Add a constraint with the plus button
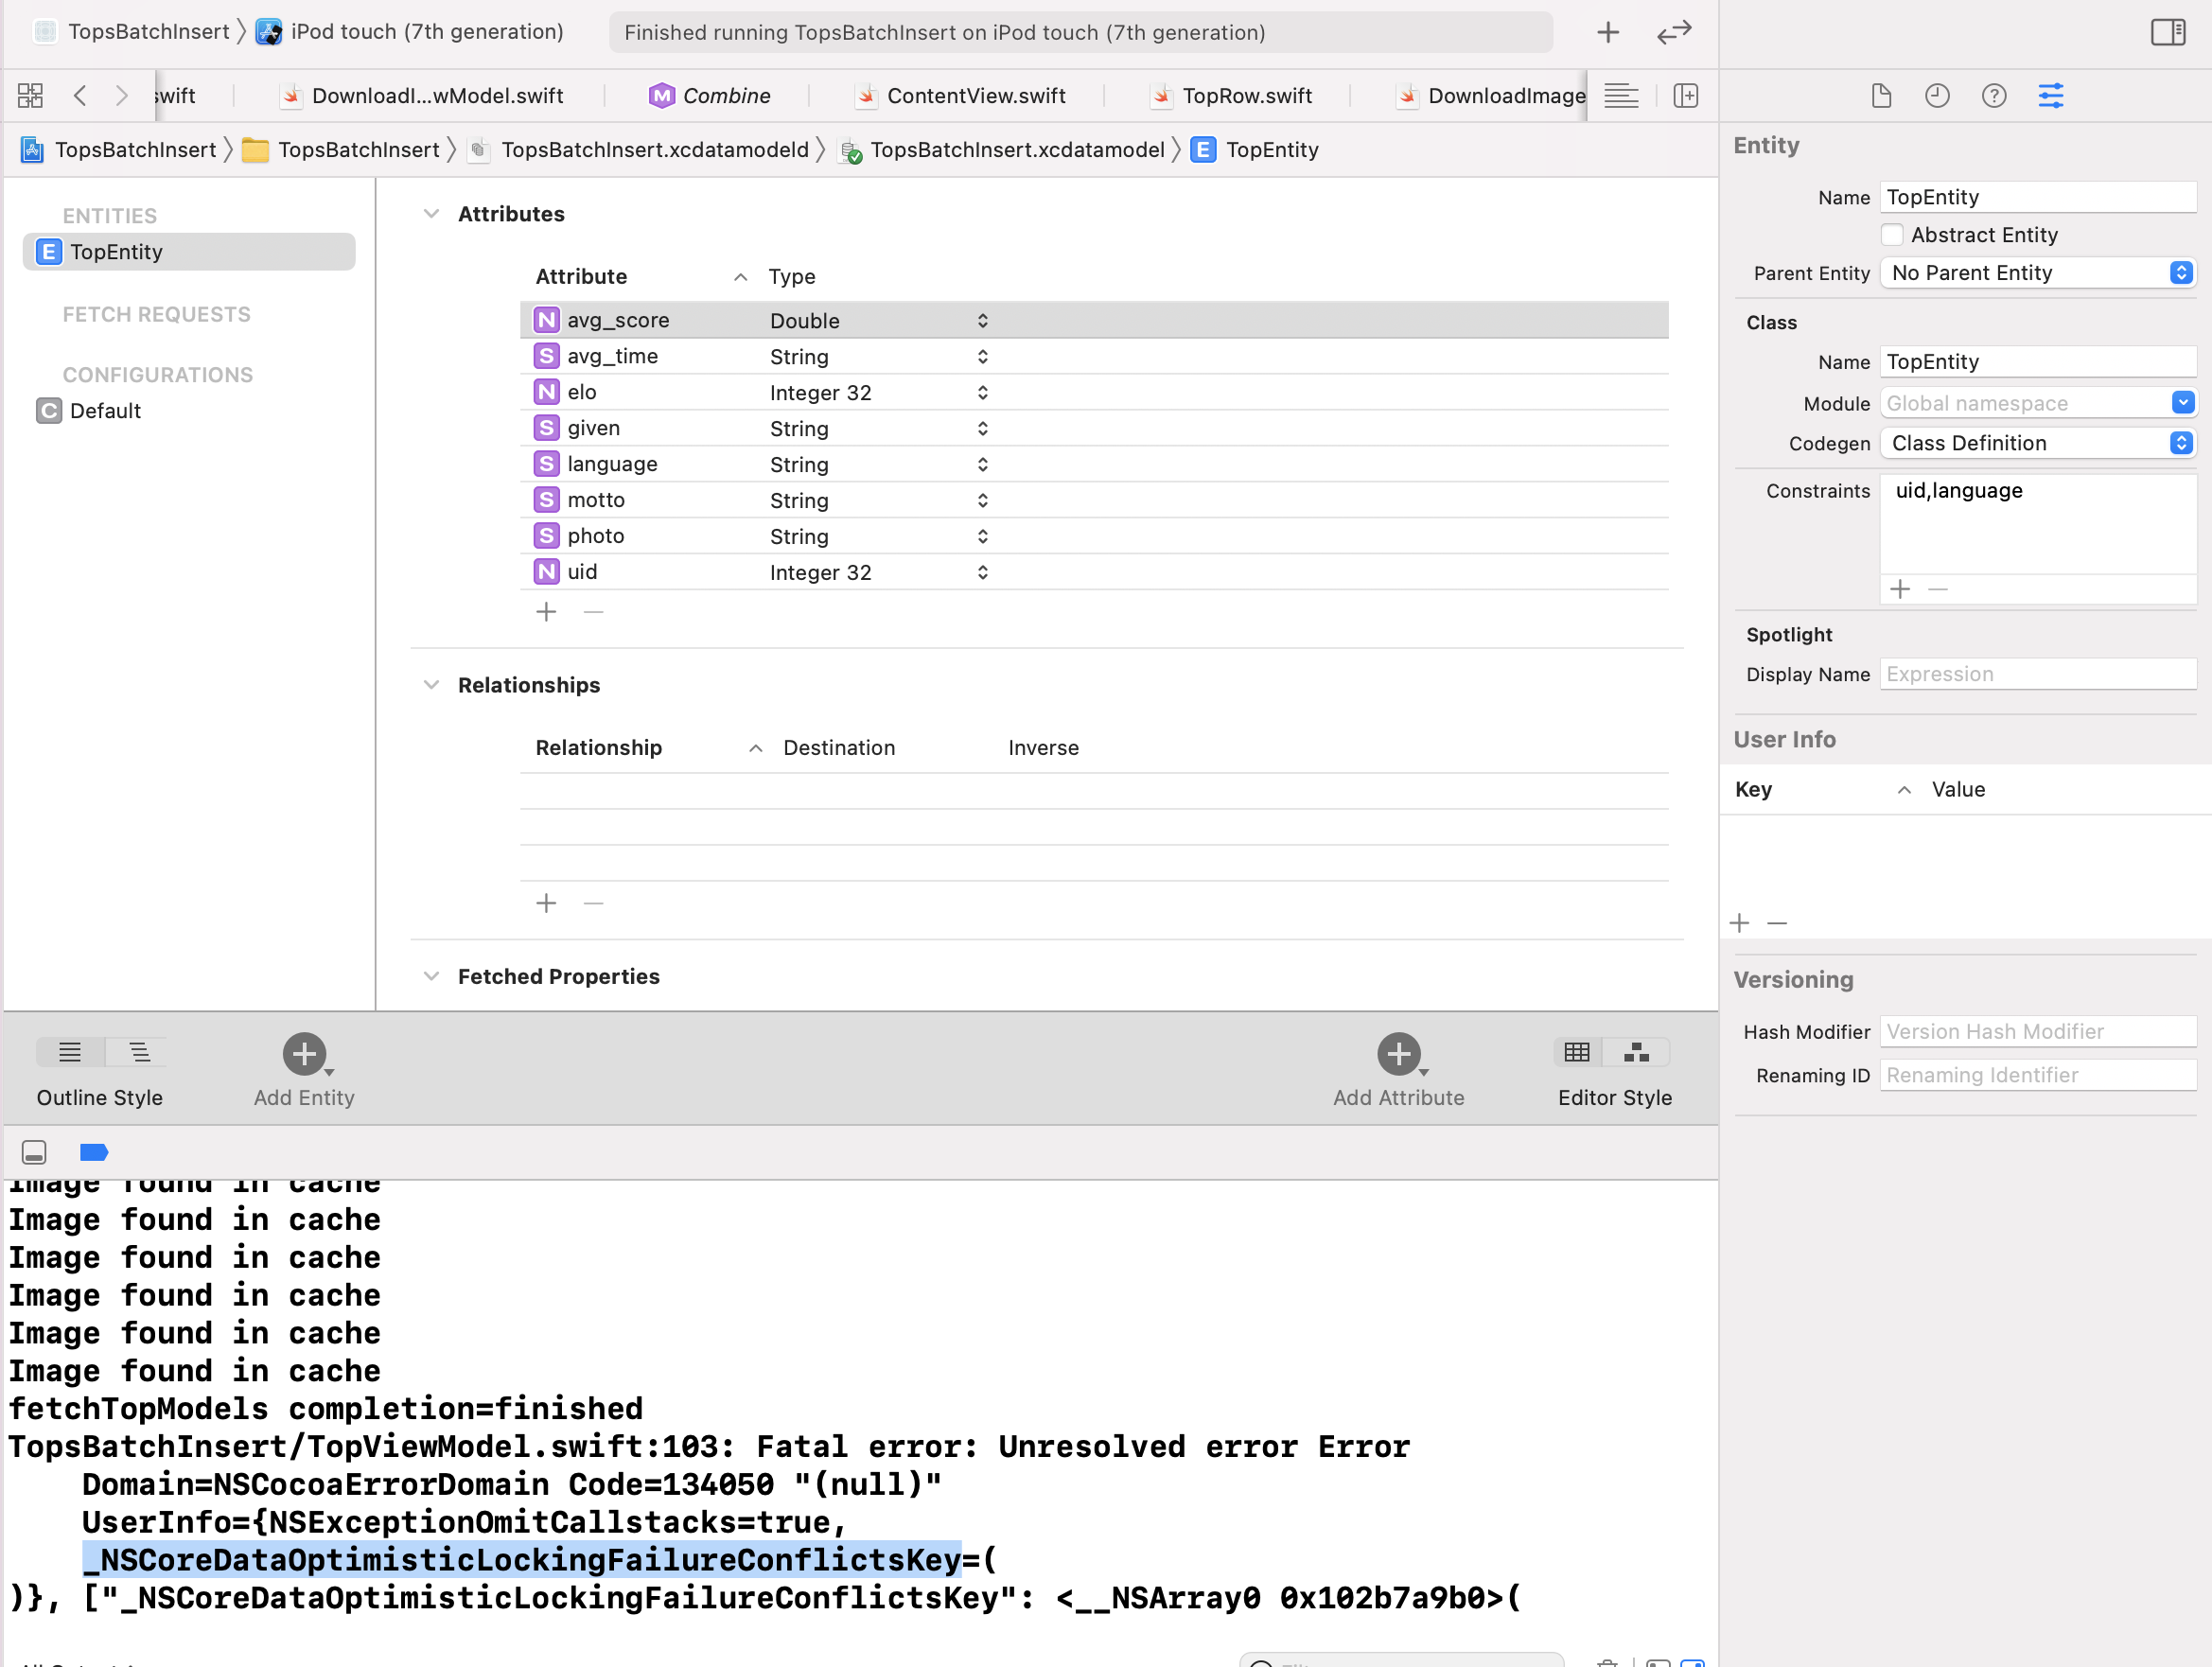This screenshot has width=2212, height=1667. click(x=1900, y=589)
